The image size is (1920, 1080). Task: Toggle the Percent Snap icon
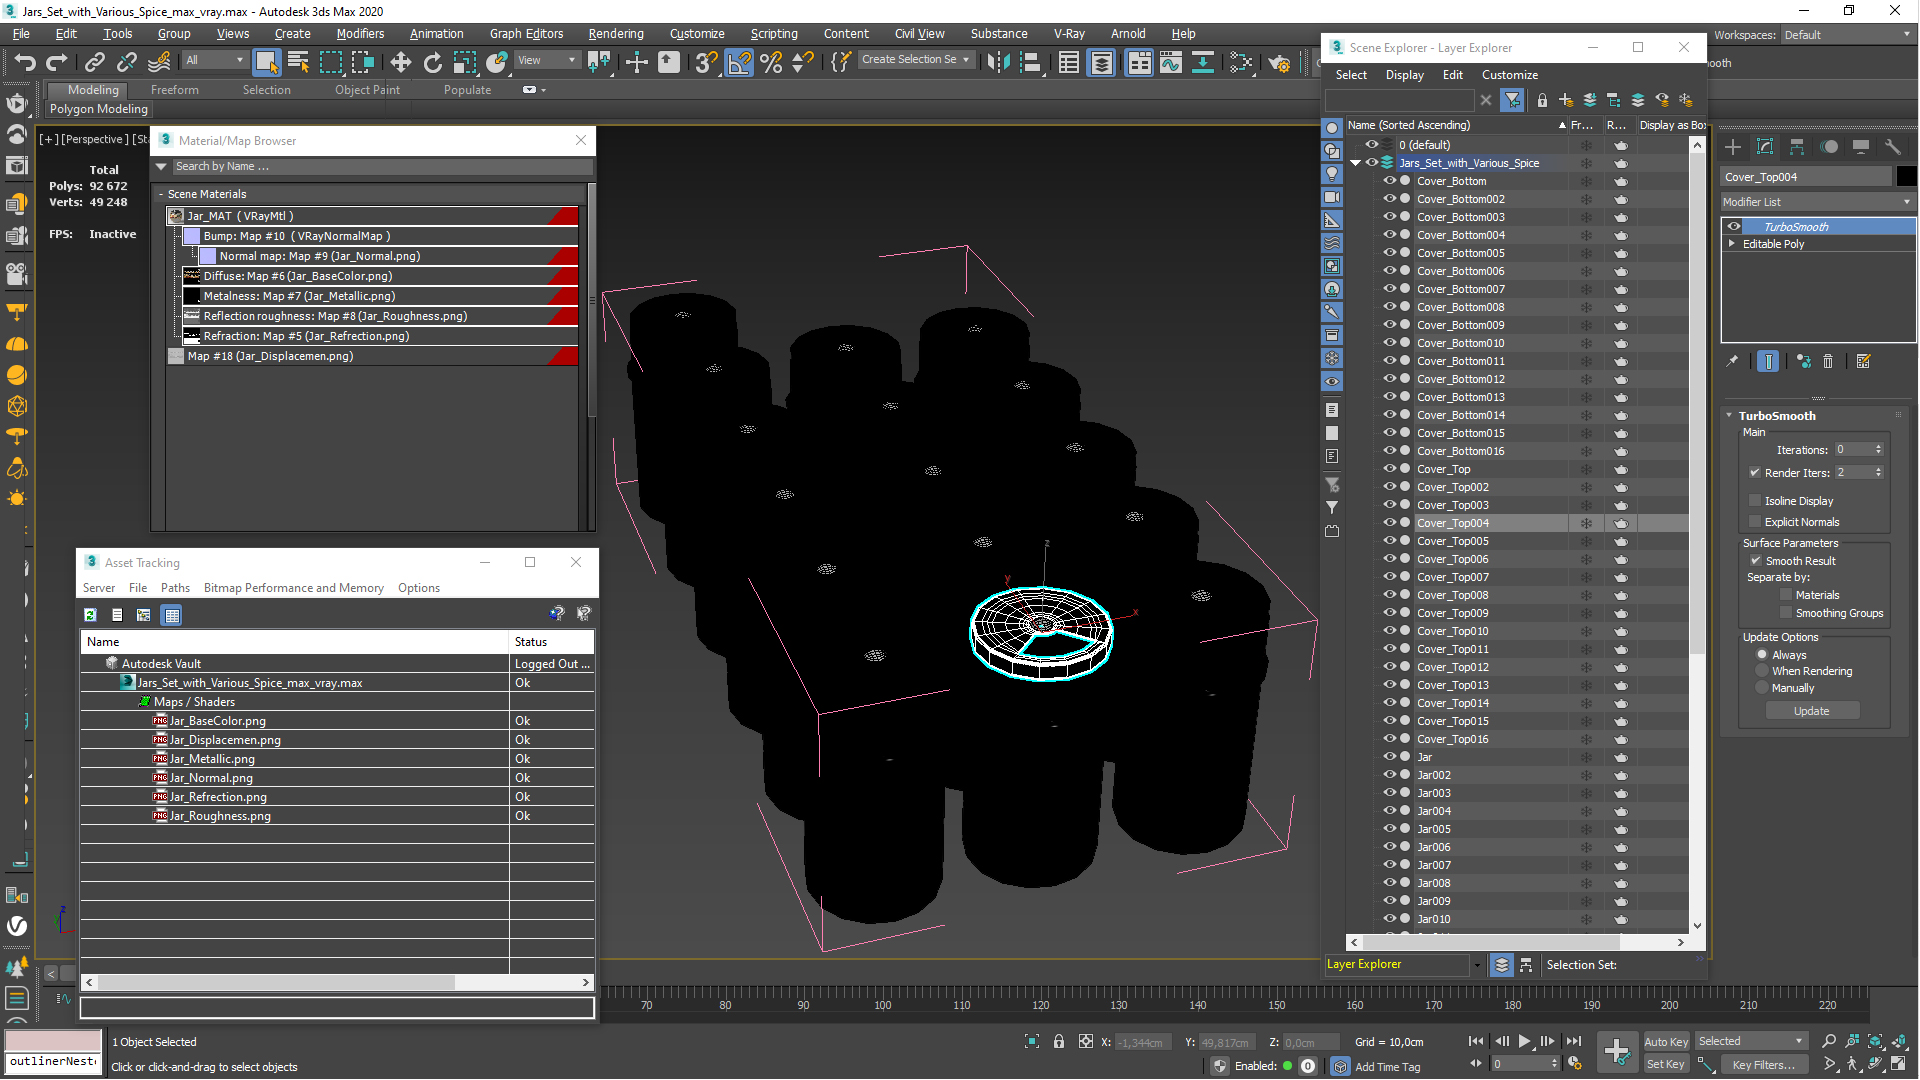coord(771,62)
